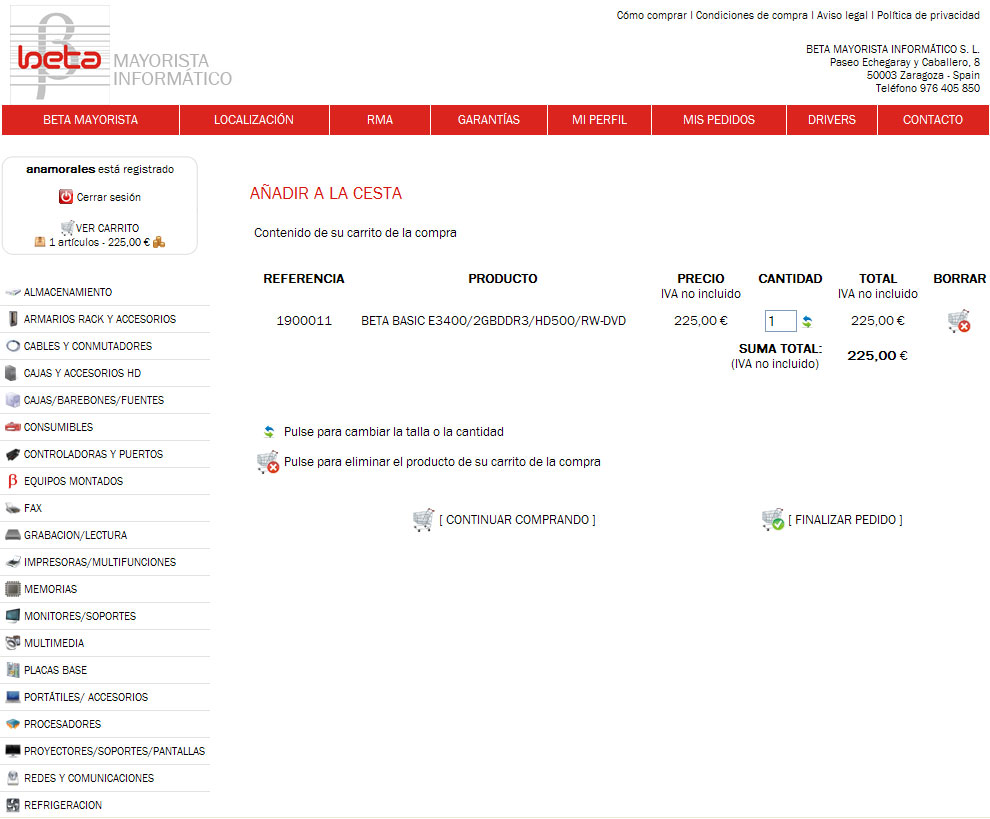990x819 pixels.
Task: Open the GARANTÍAS menu item
Action: (489, 120)
